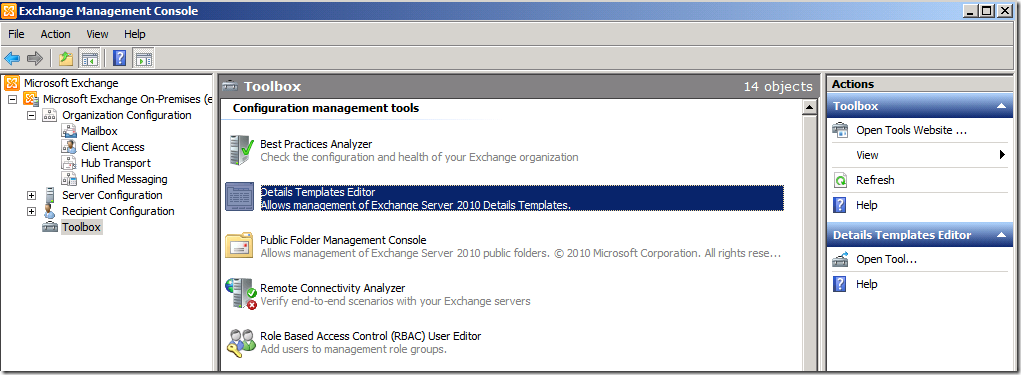
Task: Select Details Templates Editor tool entry
Action: click(x=522, y=199)
